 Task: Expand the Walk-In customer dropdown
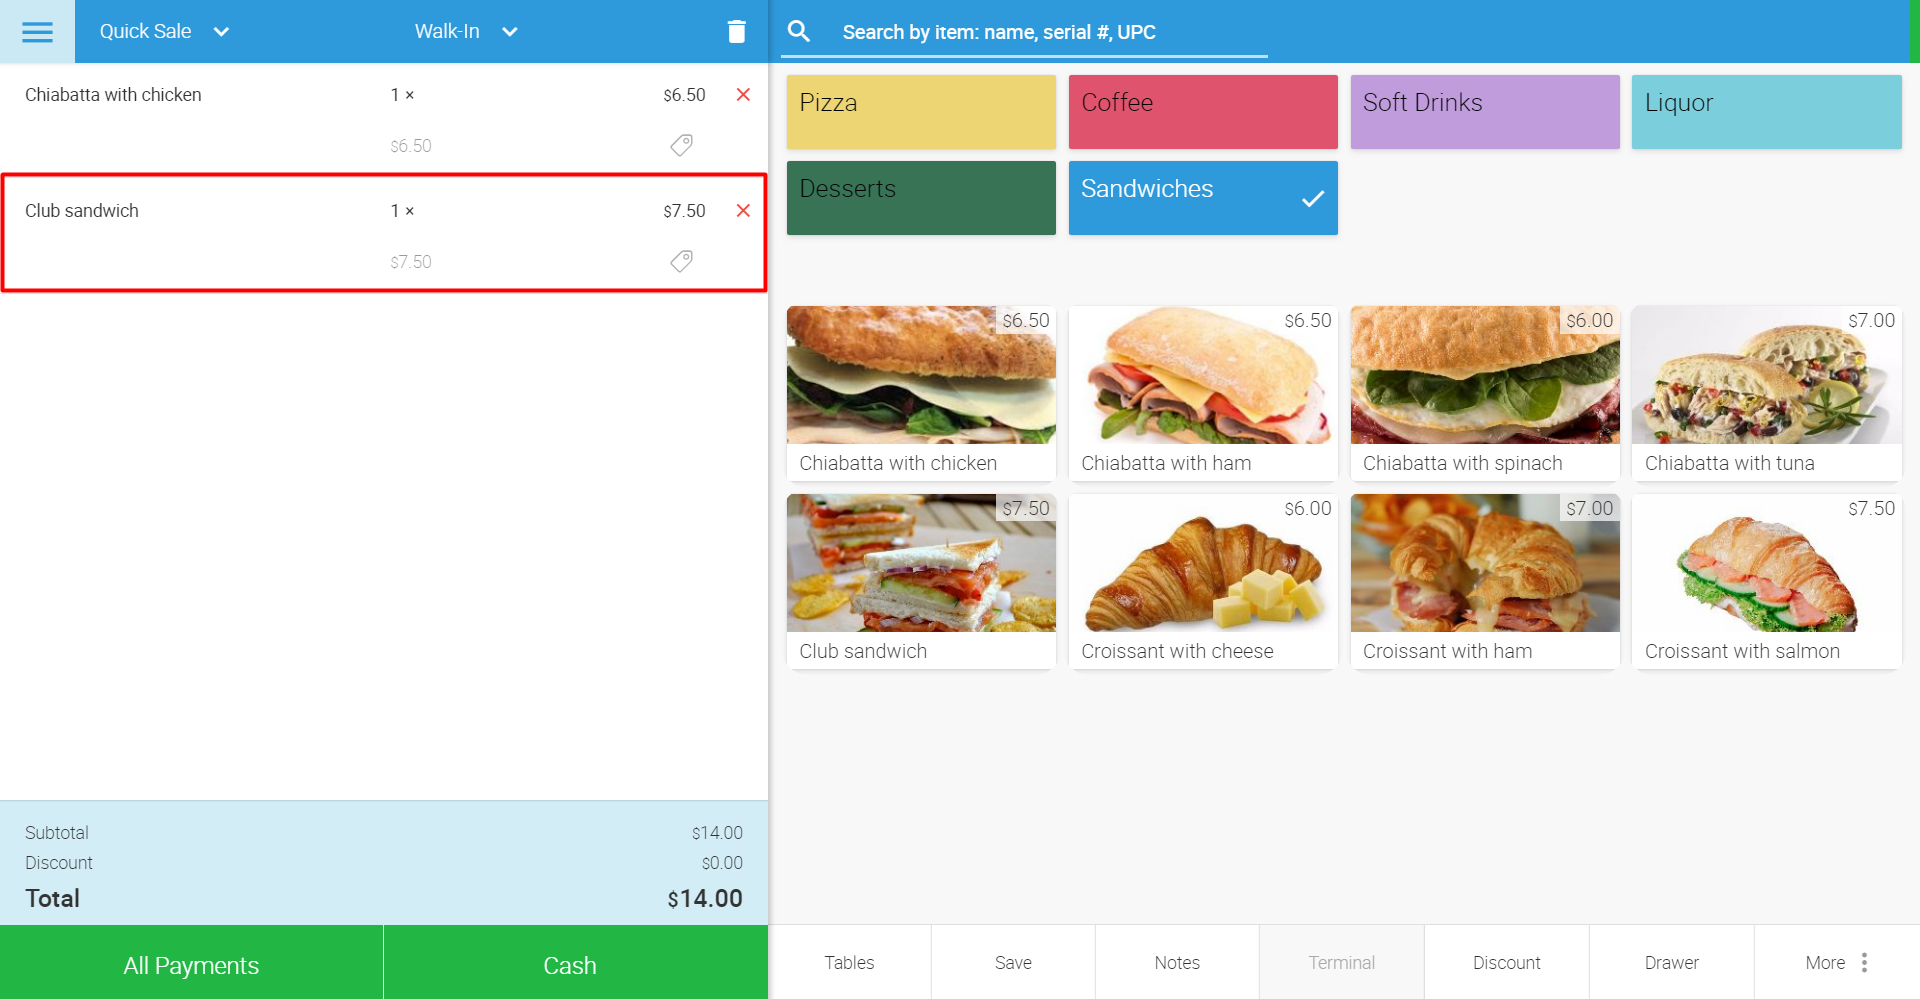(x=466, y=32)
